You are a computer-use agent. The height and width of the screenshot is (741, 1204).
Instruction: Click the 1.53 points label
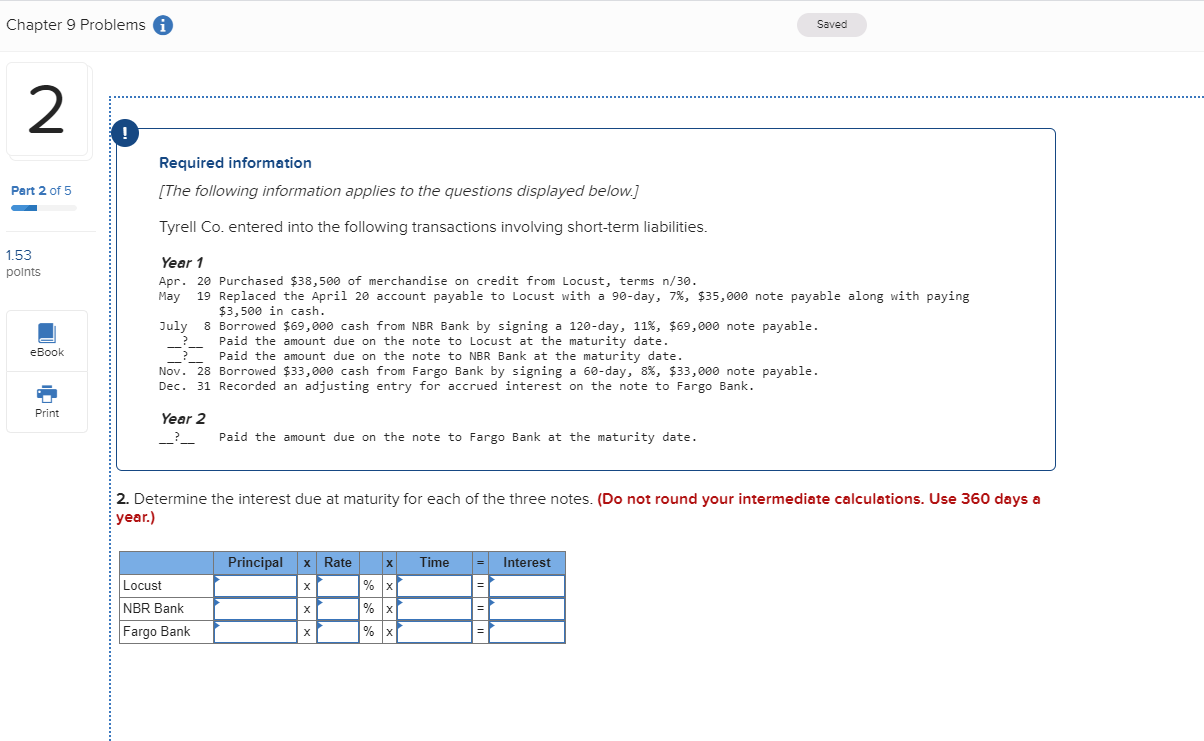[24, 263]
